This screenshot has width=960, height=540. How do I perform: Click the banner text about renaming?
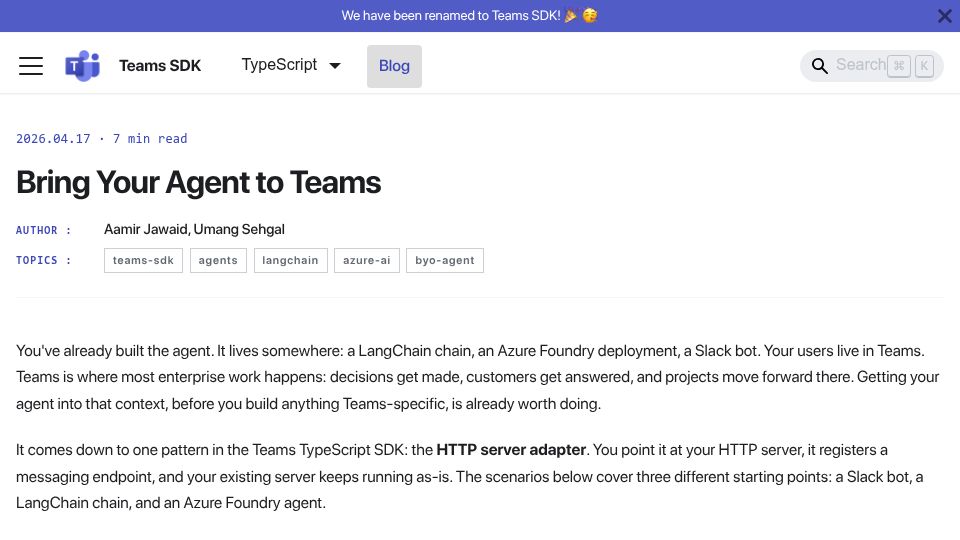[470, 16]
